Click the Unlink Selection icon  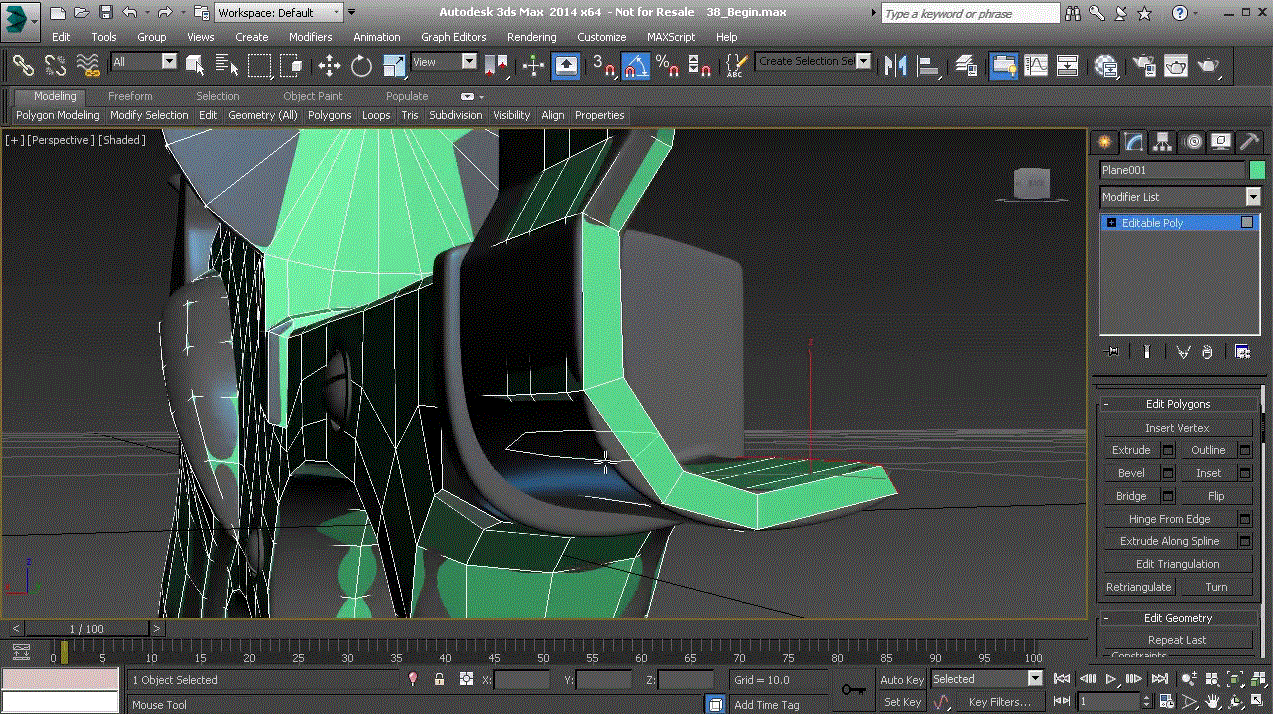tap(56, 66)
